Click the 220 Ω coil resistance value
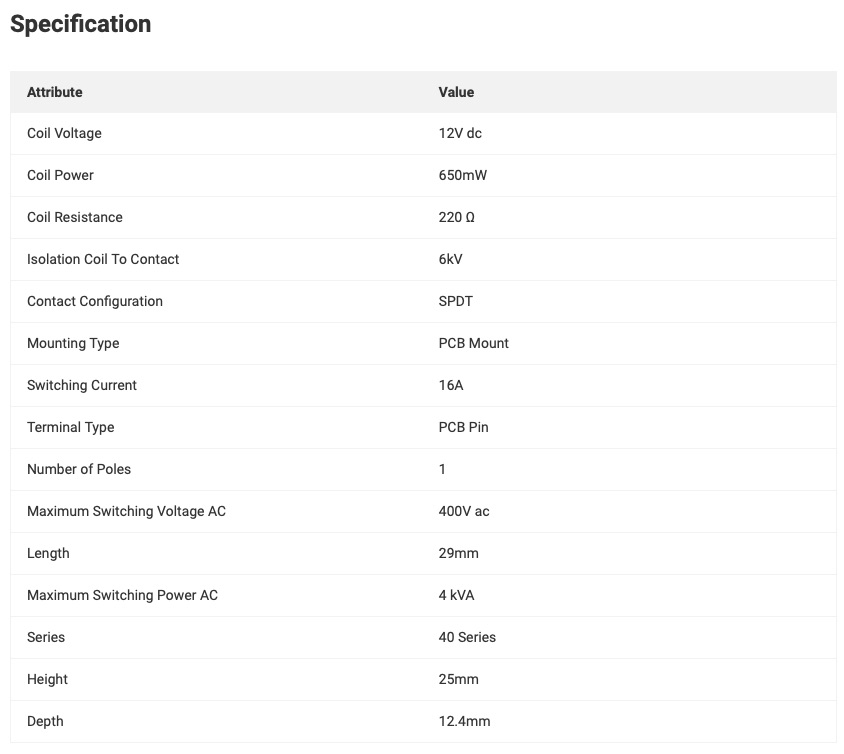Screen dimensions: 844x754 457,217
